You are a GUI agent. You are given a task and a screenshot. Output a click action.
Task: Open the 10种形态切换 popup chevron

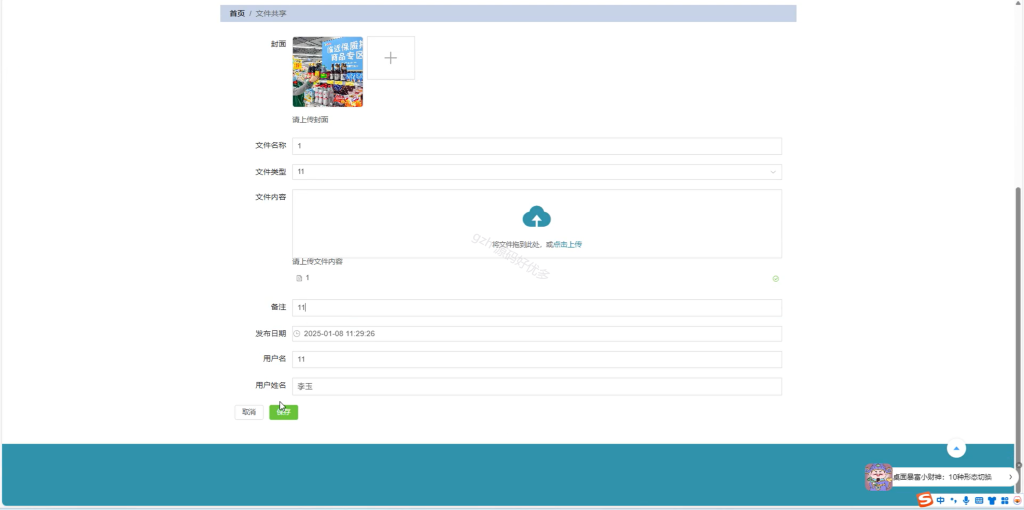1010,477
